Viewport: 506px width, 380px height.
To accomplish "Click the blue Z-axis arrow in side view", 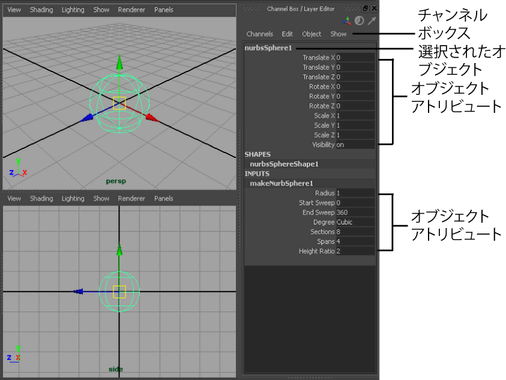I will click(x=78, y=291).
